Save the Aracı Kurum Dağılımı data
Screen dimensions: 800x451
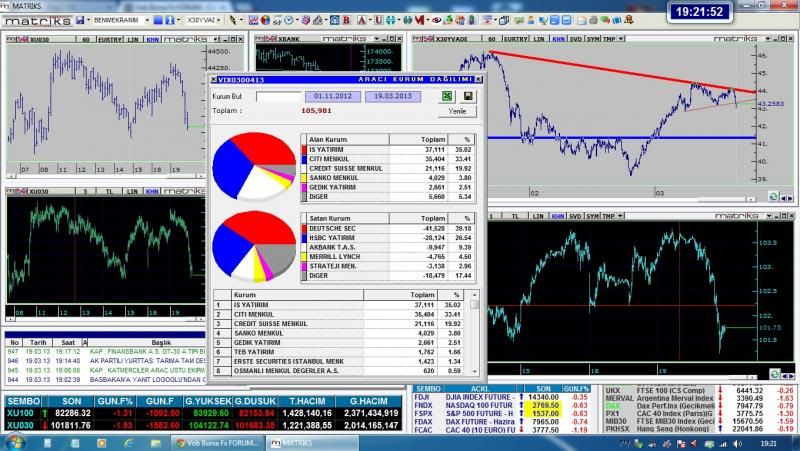tap(468, 96)
